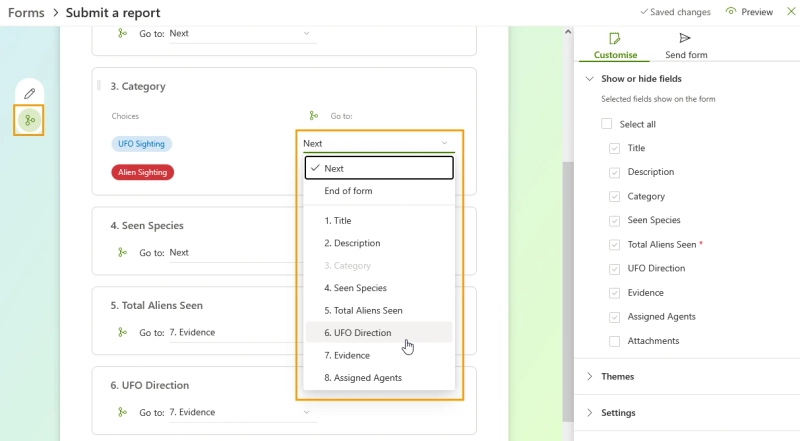
Task: Toggle the Total Aliens Seen checkbox
Action: 614,244
